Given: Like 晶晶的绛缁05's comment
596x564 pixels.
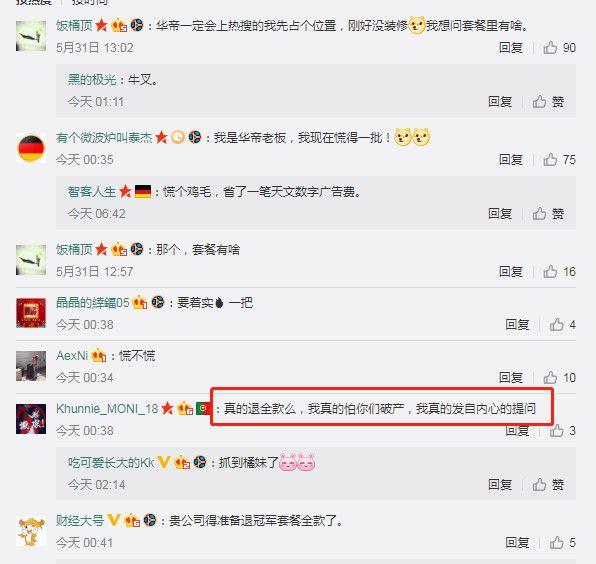Looking at the screenshot, I should click(x=562, y=325).
